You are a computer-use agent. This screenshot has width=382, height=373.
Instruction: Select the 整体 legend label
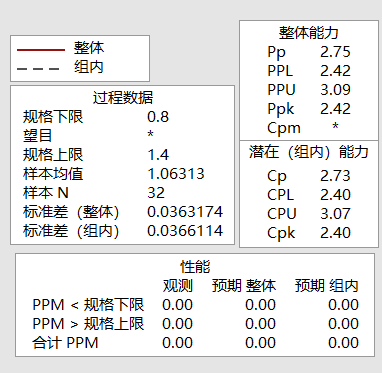(89, 48)
